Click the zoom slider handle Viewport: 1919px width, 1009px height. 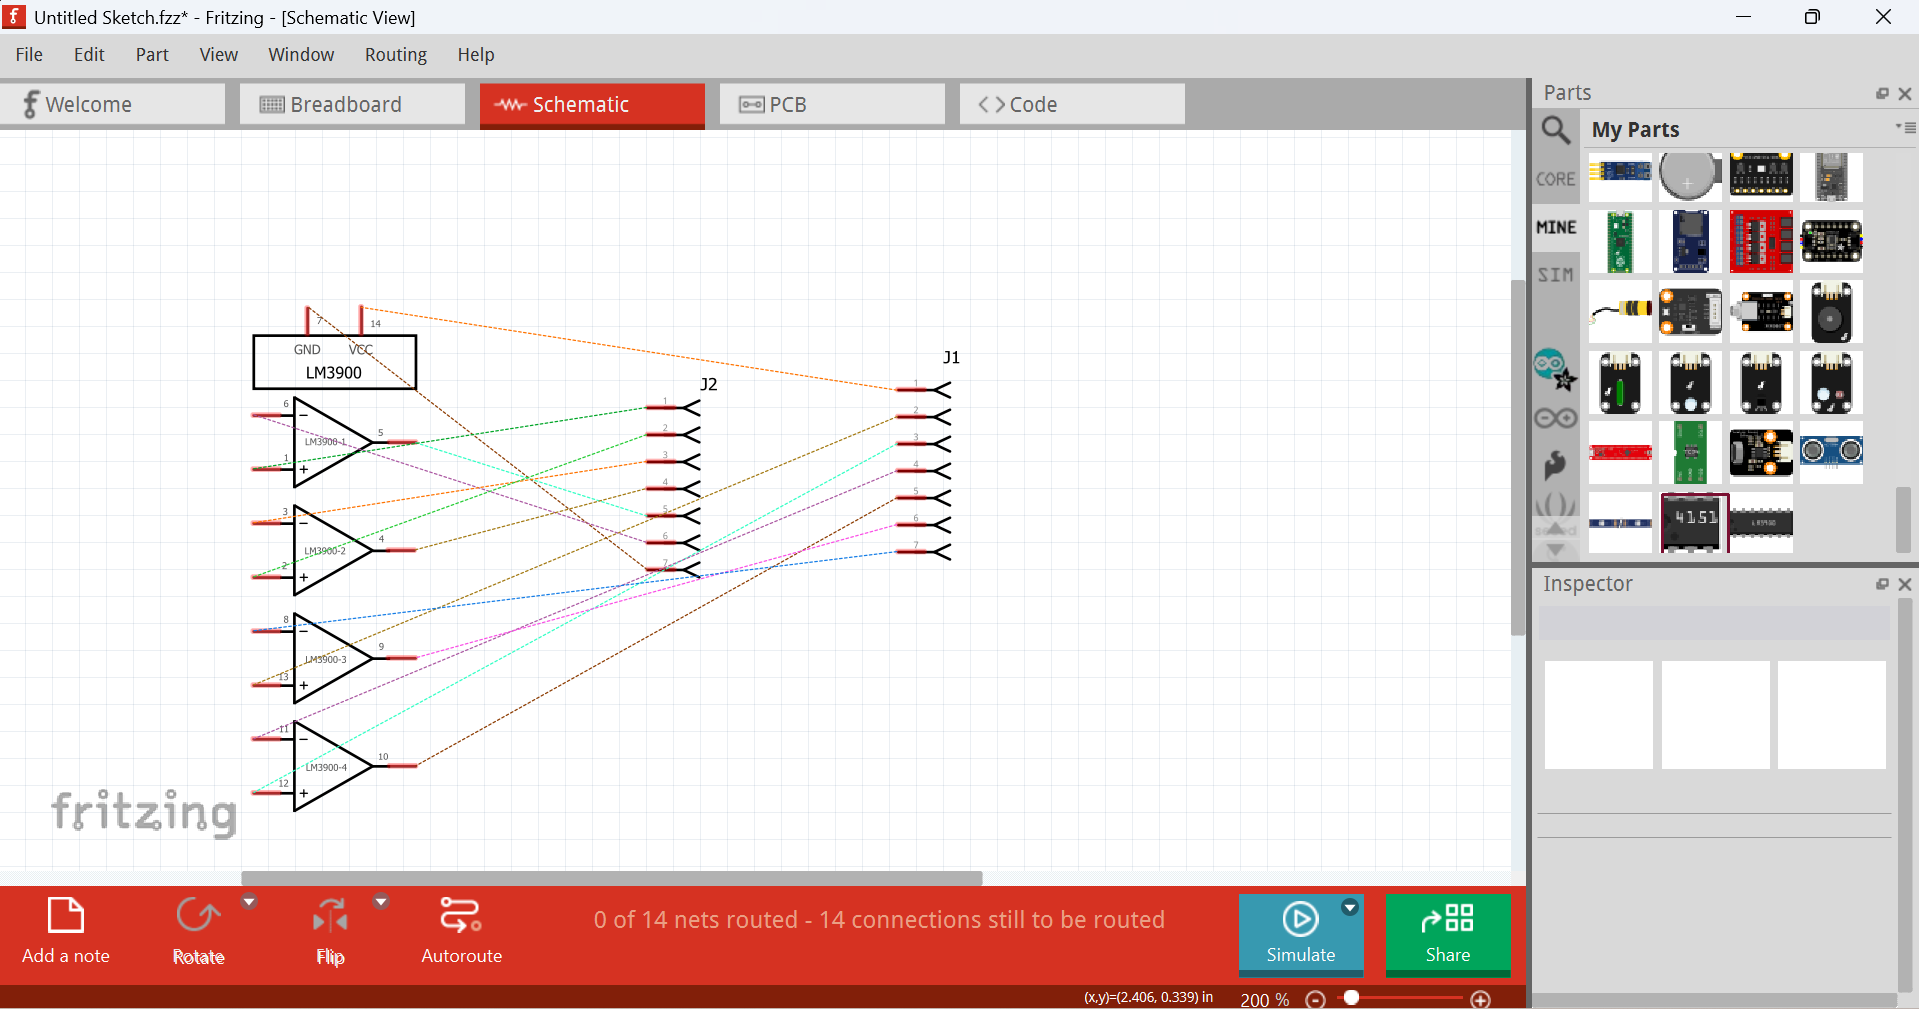pyautogui.click(x=1352, y=998)
